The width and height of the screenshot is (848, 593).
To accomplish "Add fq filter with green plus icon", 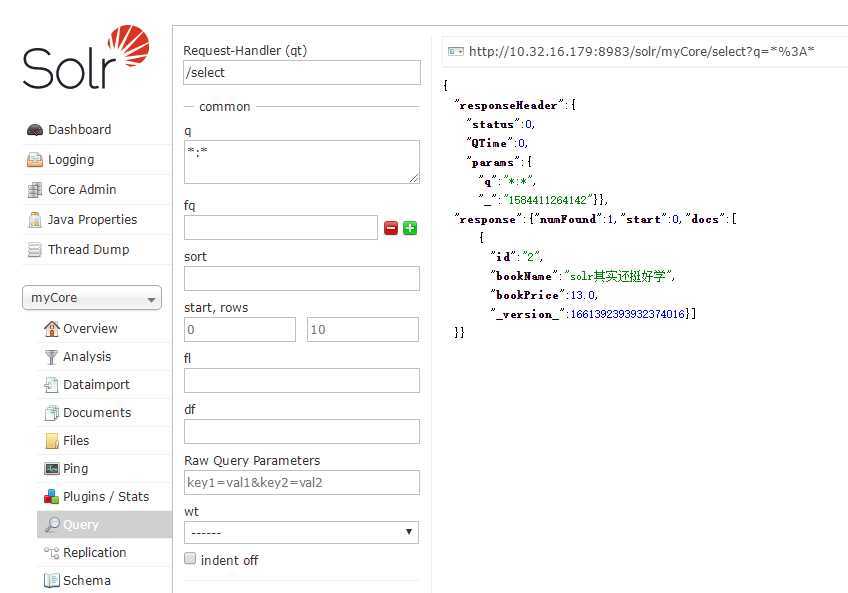I will (410, 228).
